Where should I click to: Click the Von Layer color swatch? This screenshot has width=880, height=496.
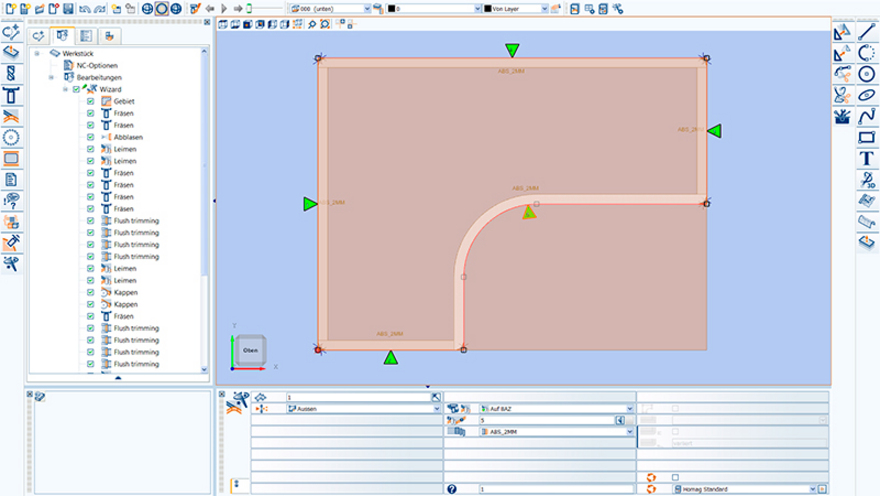[x=488, y=9]
